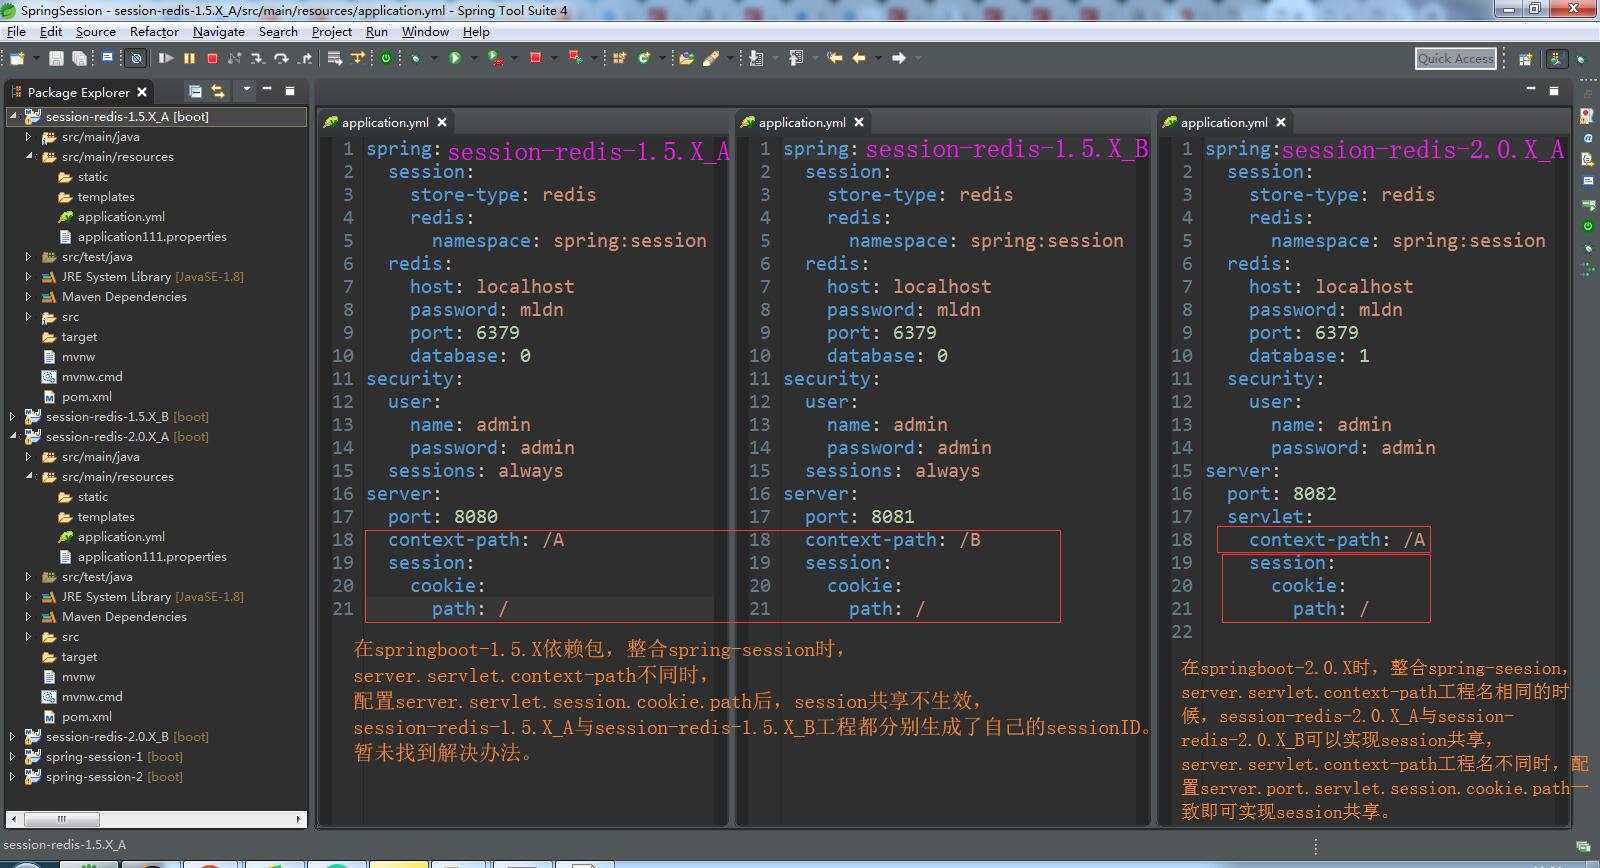Select application.yml under session-redis-2.0.X_A
The image size is (1600, 868).
[121, 537]
